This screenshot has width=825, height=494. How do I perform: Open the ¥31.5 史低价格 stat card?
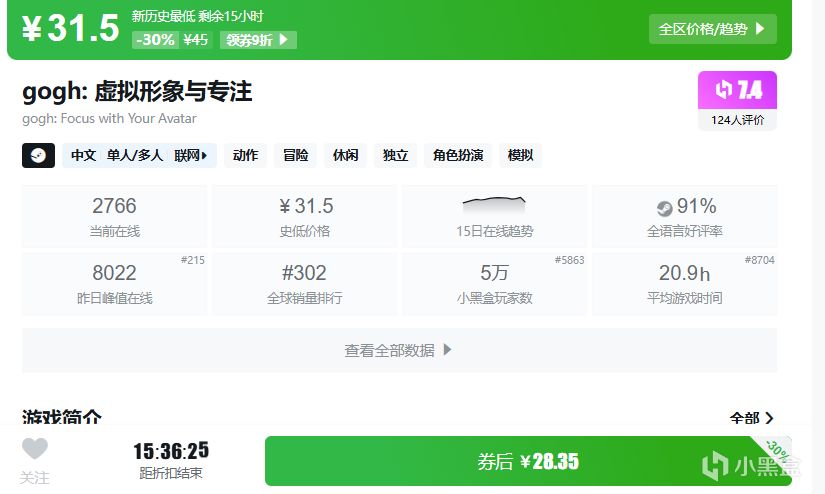pos(305,216)
